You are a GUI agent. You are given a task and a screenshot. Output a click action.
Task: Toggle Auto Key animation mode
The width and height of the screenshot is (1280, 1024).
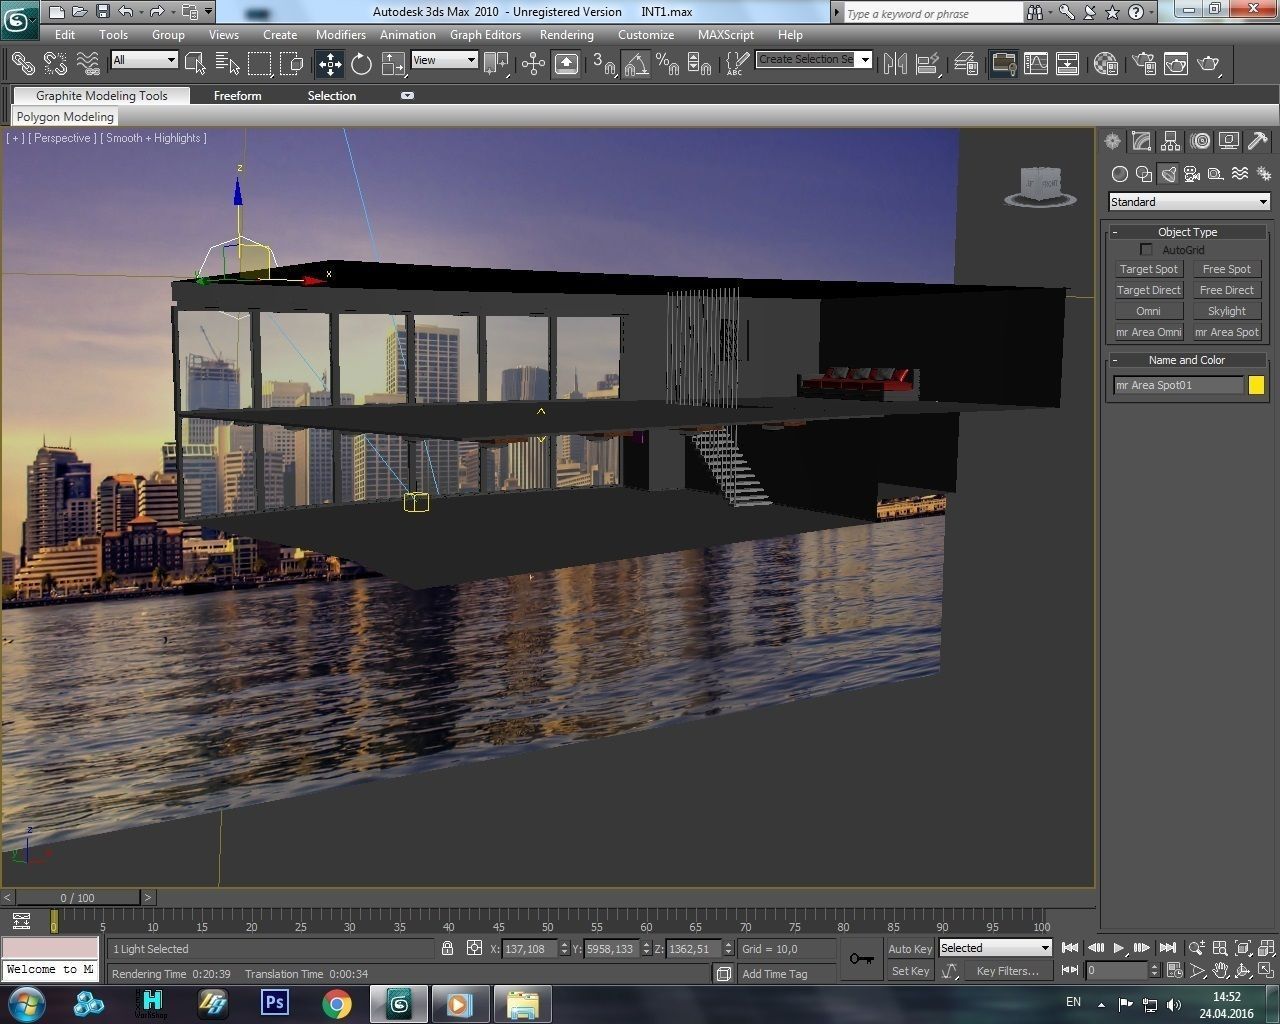[x=910, y=949]
